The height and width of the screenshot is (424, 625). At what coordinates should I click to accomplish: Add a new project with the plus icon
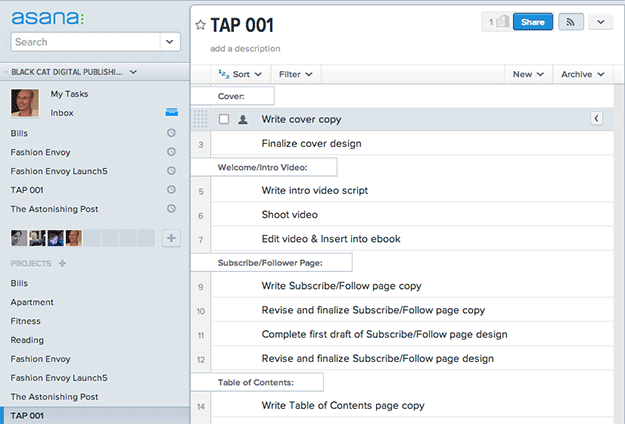click(62, 263)
